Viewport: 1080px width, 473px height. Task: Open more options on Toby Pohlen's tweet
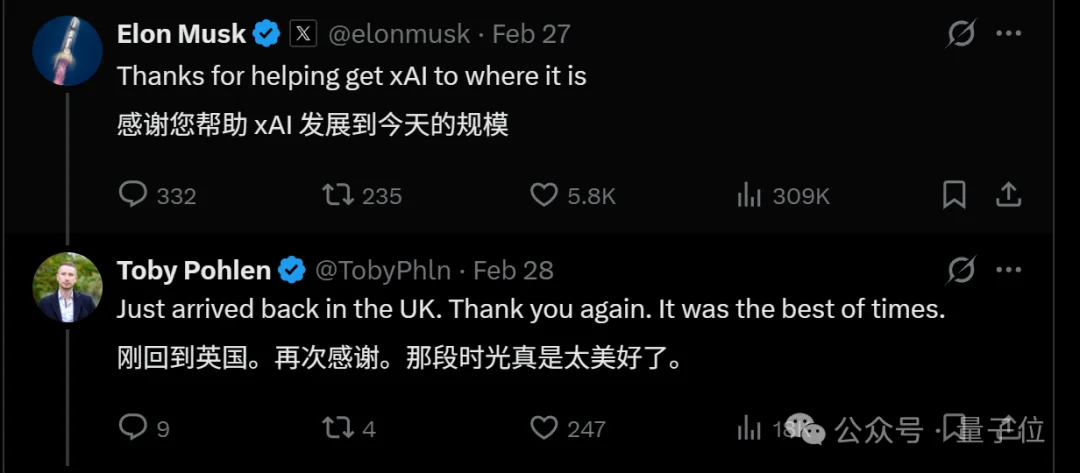[x=1008, y=270]
